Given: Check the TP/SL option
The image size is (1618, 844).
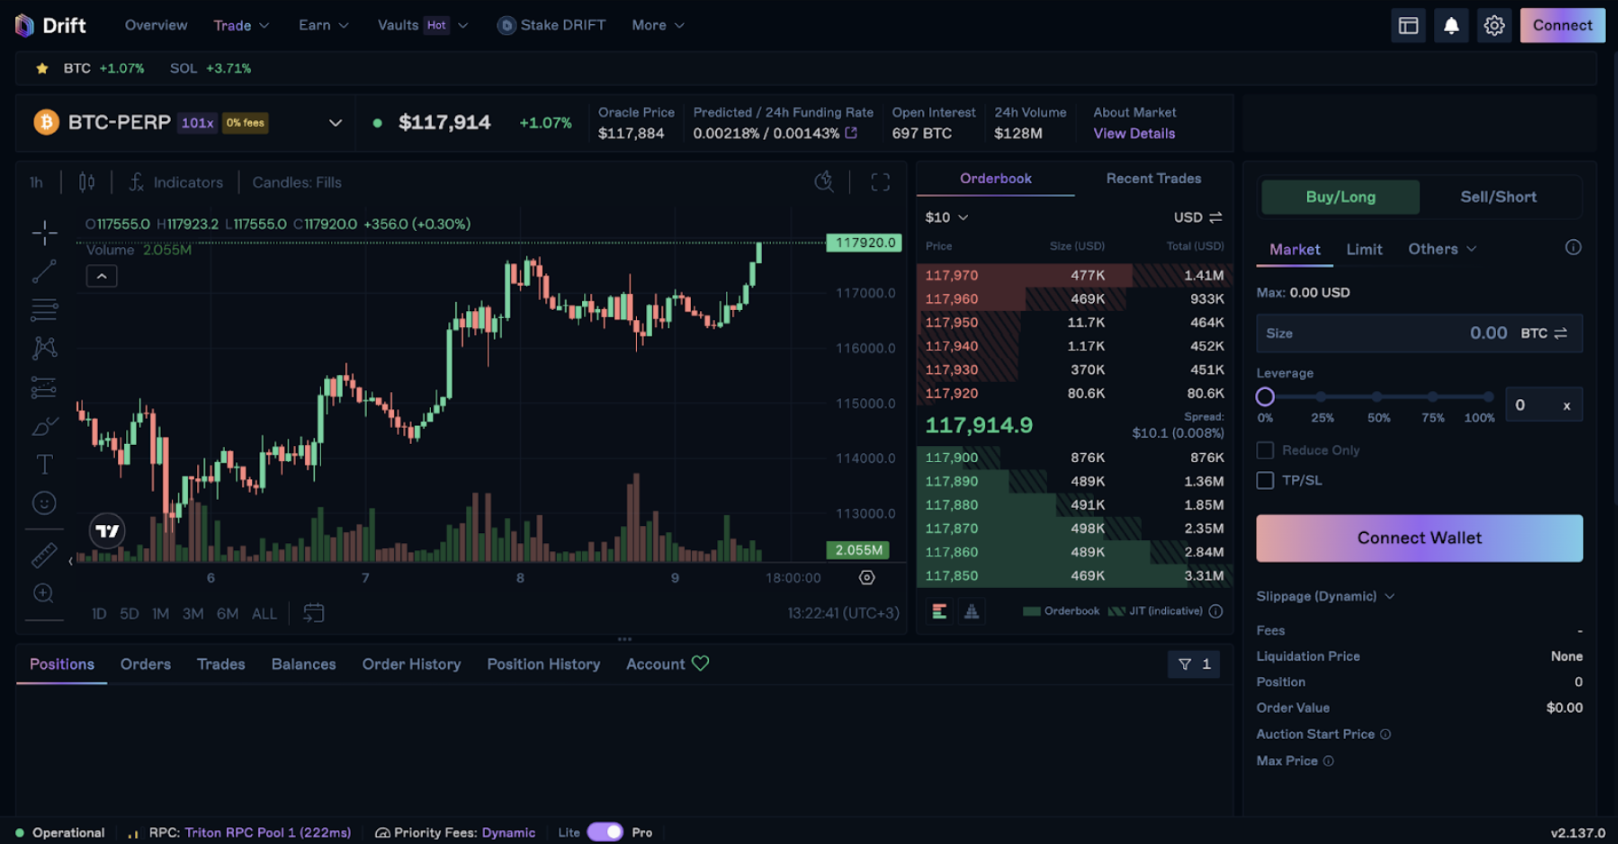Looking at the screenshot, I should pyautogui.click(x=1265, y=481).
